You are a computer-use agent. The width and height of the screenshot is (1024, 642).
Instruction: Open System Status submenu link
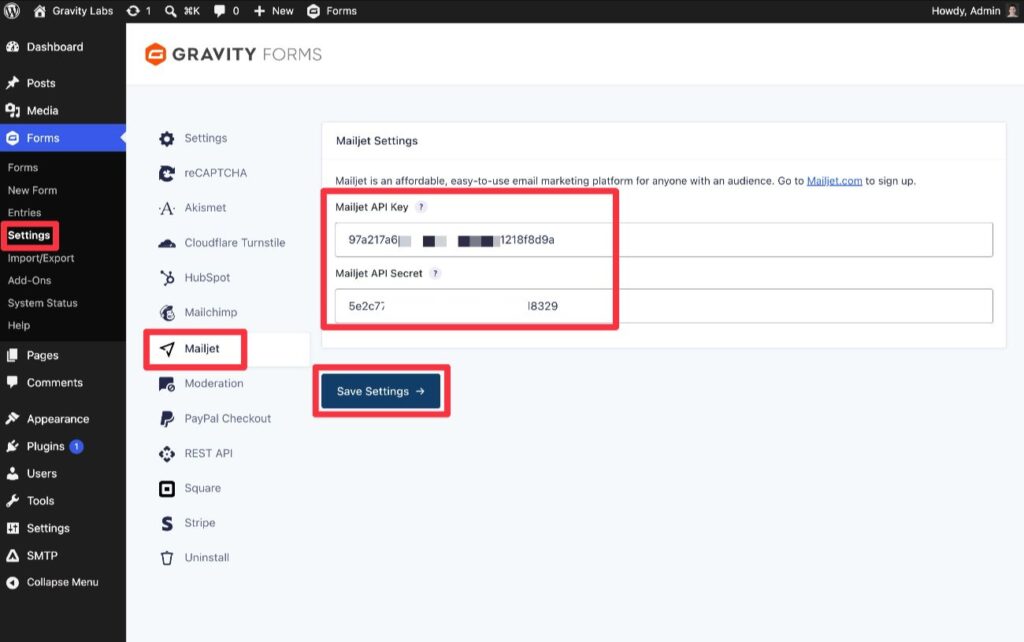[42, 303]
